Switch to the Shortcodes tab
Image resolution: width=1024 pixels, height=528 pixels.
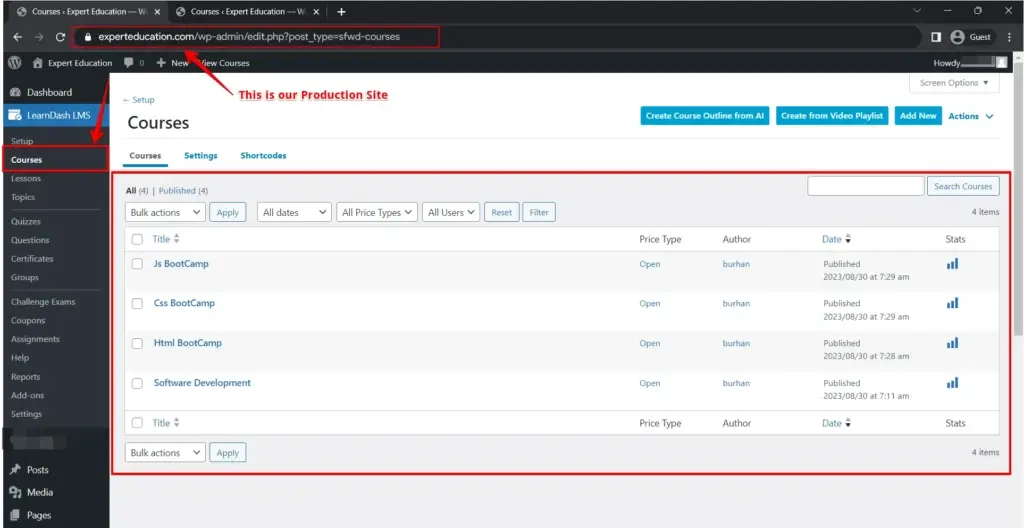(x=263, y=156)
